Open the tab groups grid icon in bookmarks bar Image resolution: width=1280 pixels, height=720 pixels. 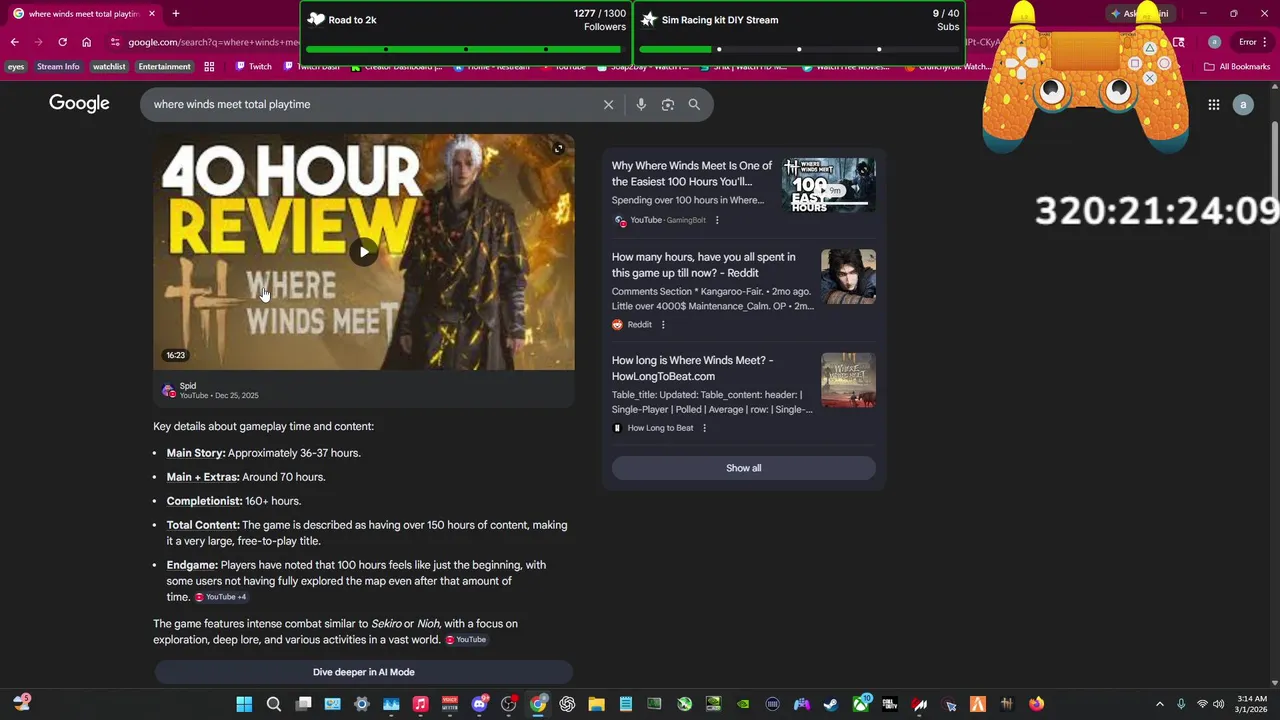pyautogui.click(x=209, y=67)
